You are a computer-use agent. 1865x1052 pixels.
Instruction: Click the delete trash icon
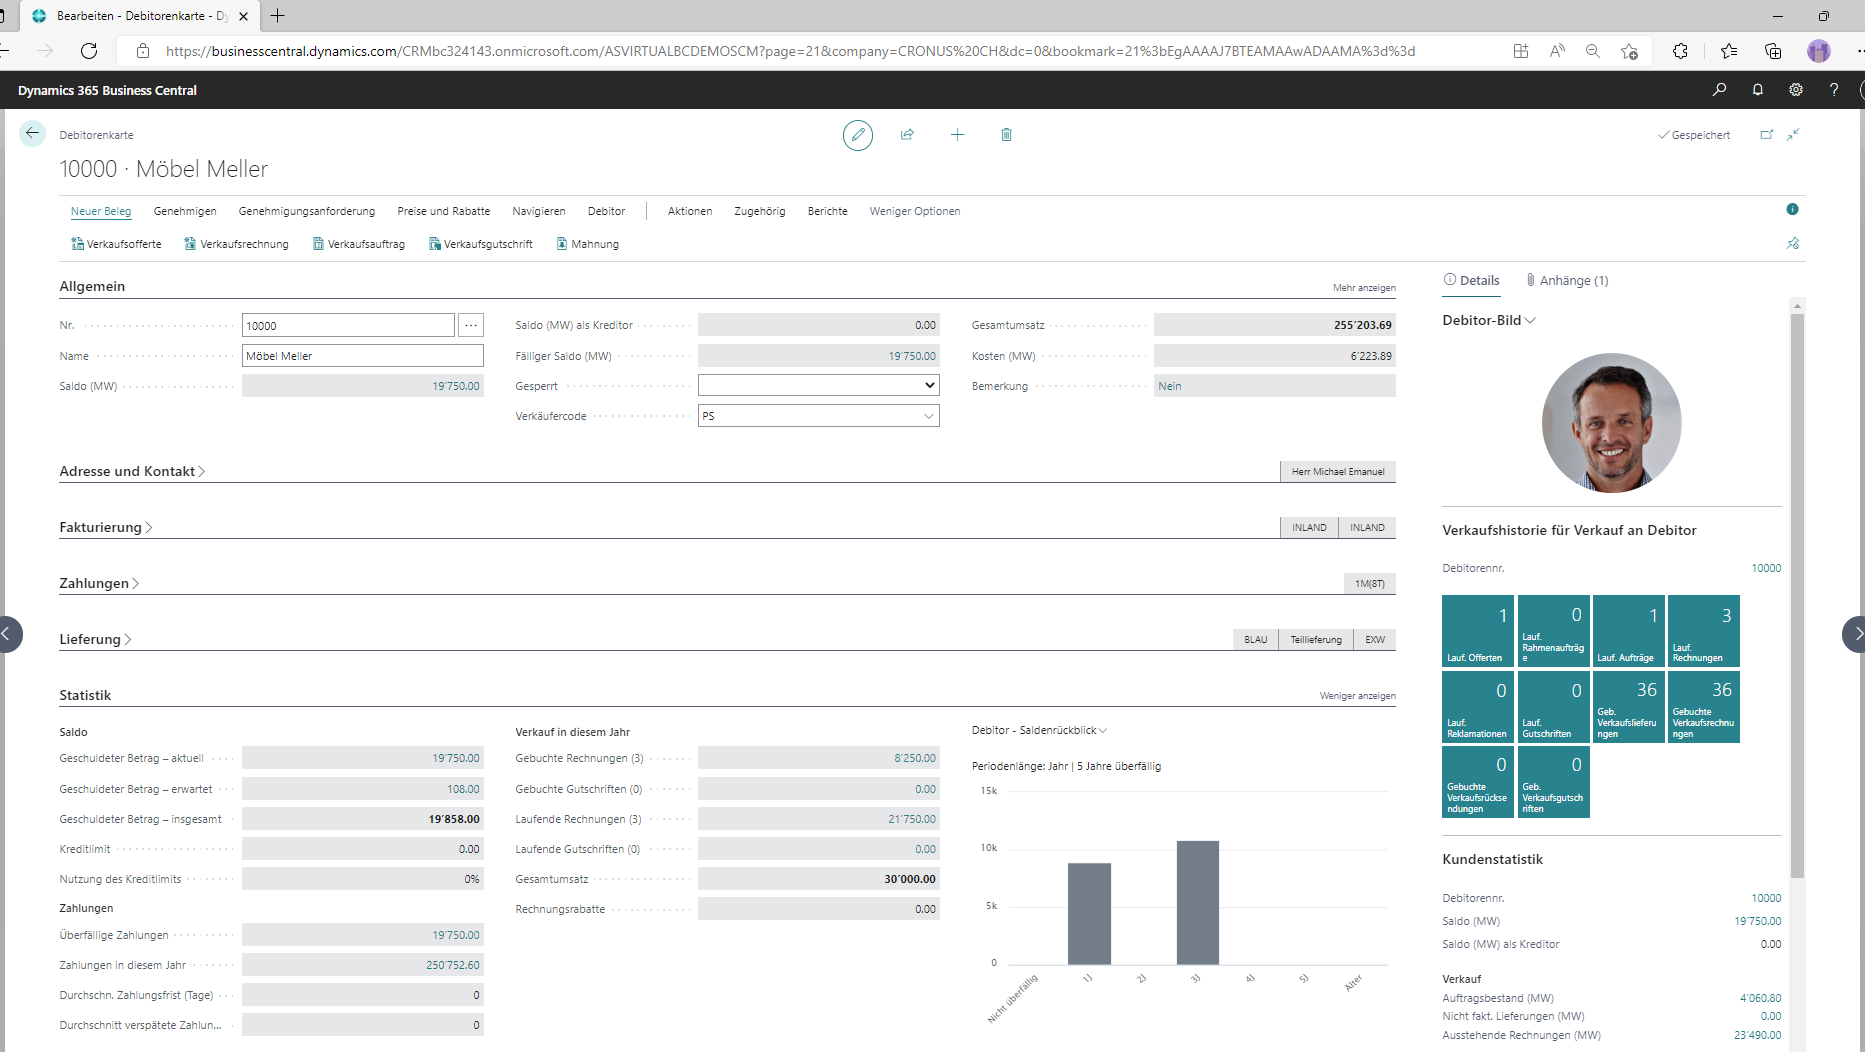point(1006,134)
